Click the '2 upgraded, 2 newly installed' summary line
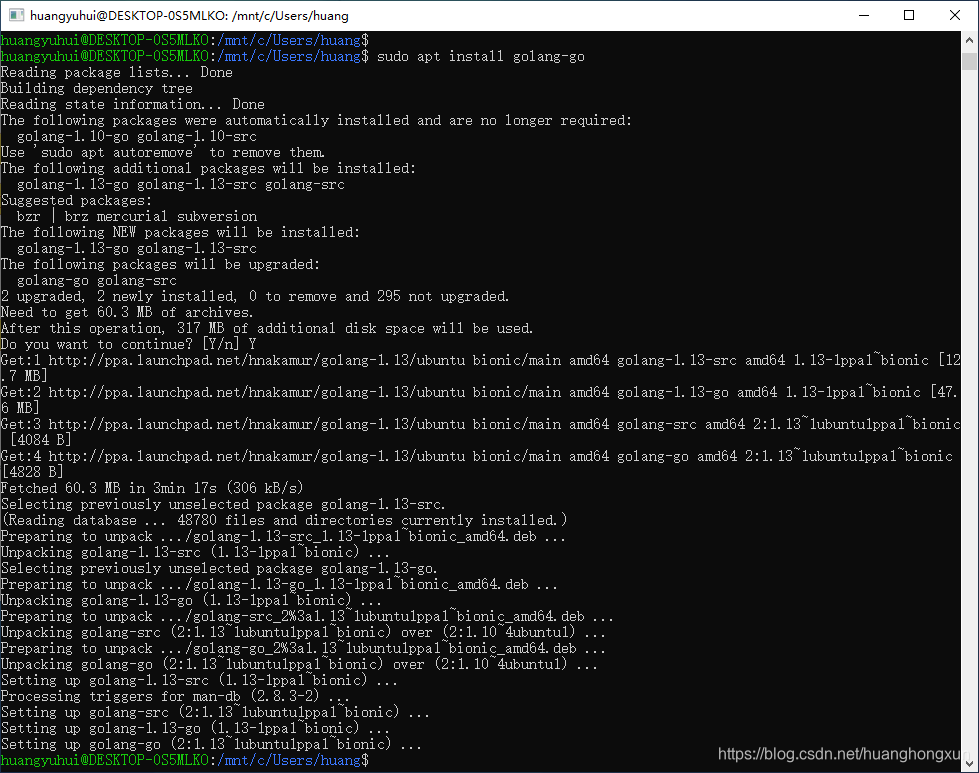 click(x=255, y=297)
